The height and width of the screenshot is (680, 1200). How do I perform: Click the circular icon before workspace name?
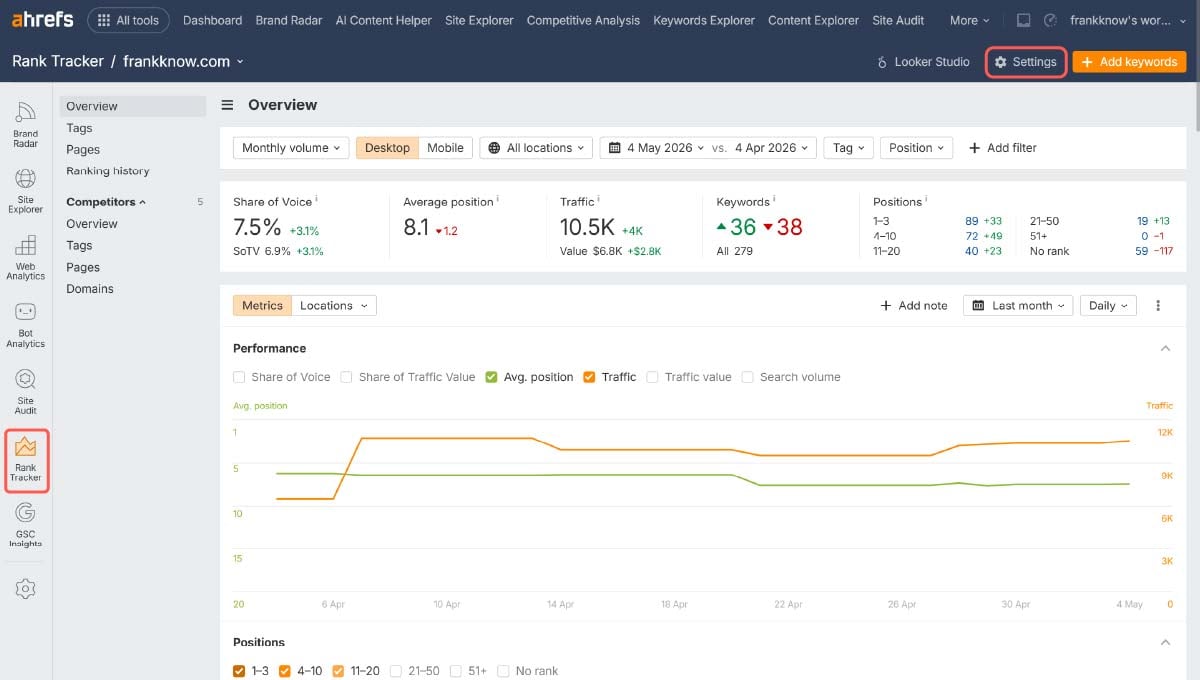click(x=1050, y=20)
